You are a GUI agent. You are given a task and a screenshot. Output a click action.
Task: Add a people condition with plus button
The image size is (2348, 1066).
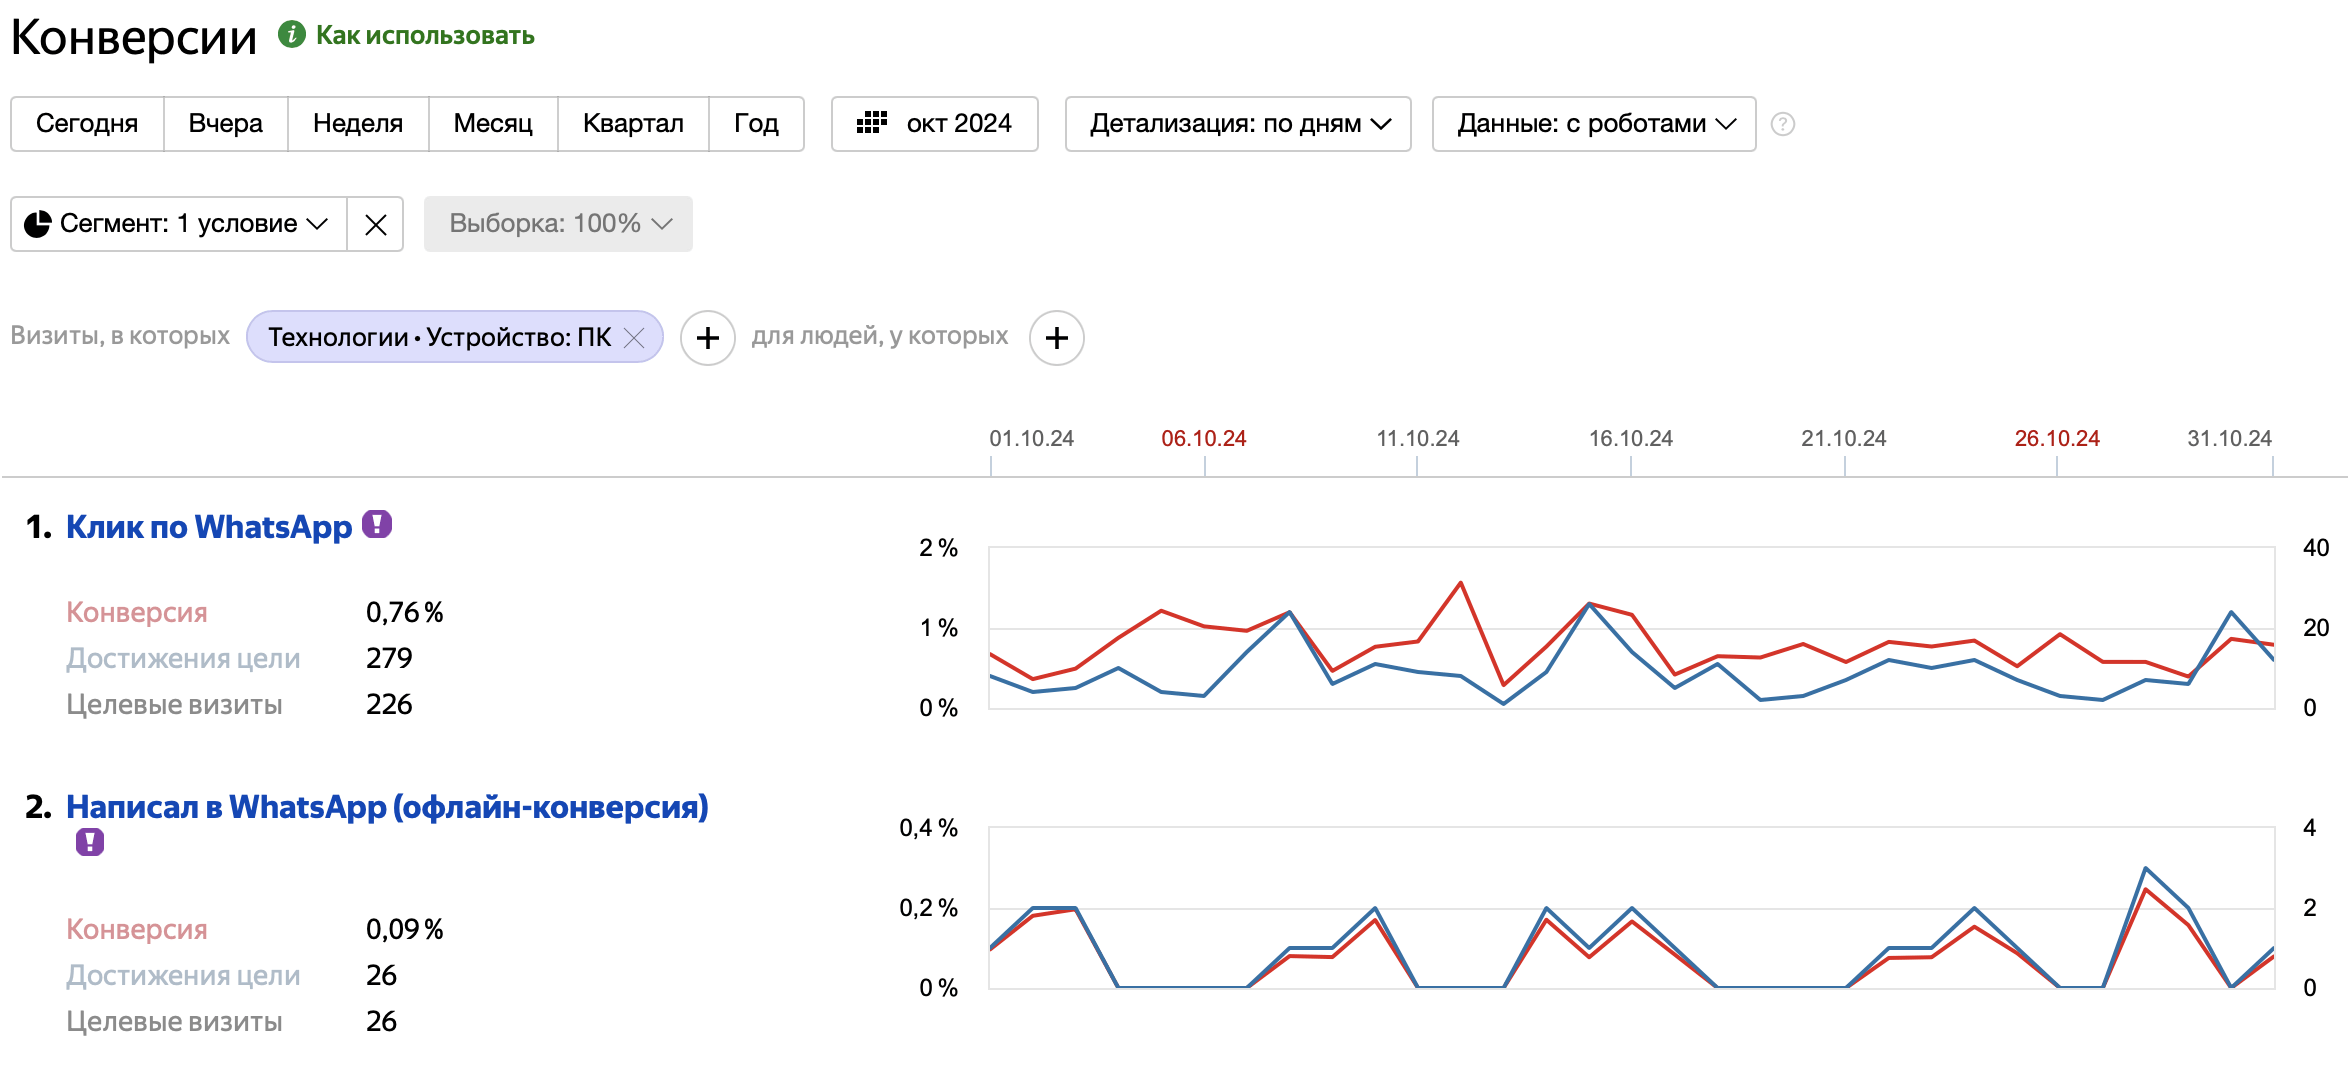click(1056, 338)
